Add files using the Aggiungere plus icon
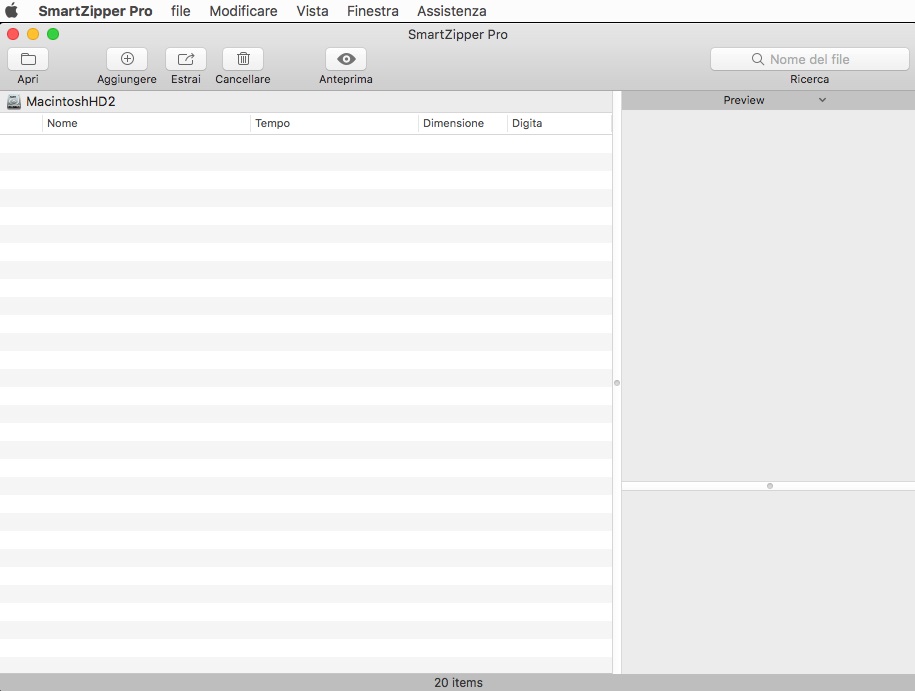 (x=127, y=59)
